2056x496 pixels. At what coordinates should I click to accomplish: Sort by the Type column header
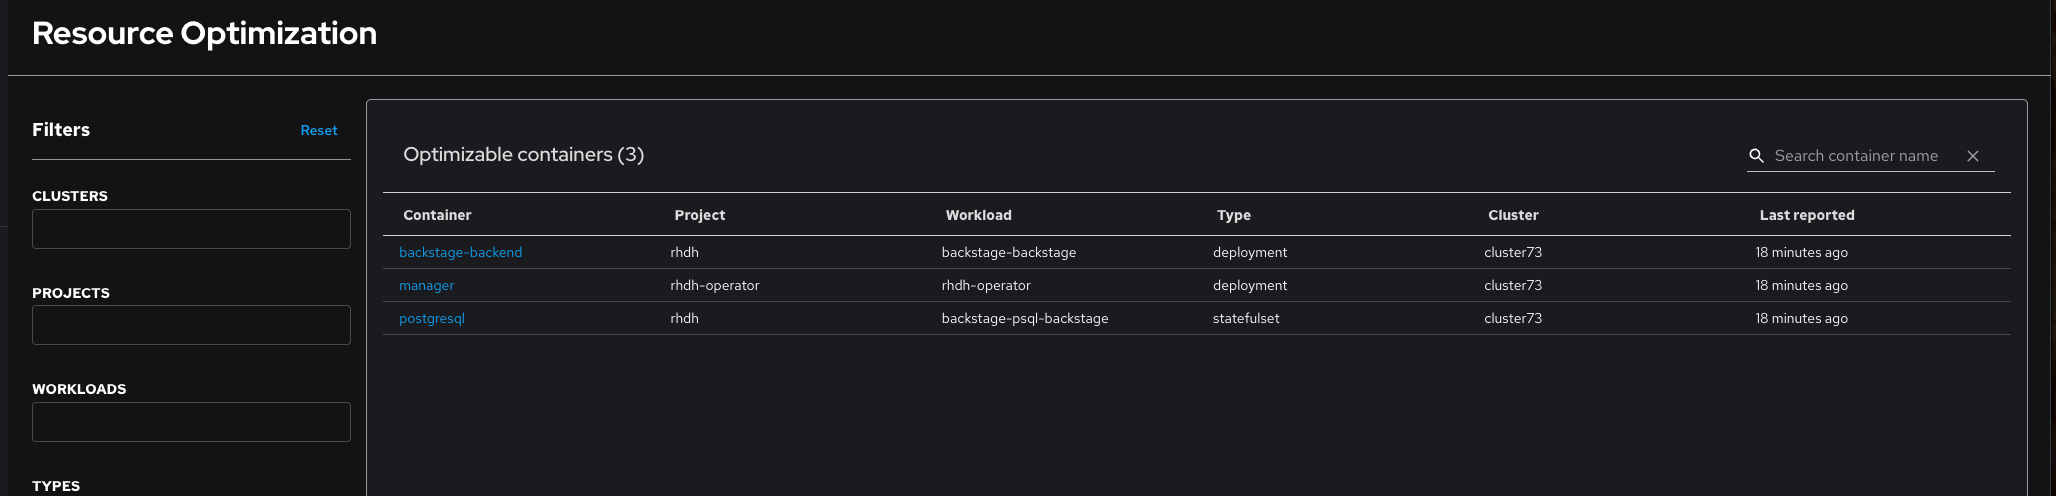[1233, 215]
